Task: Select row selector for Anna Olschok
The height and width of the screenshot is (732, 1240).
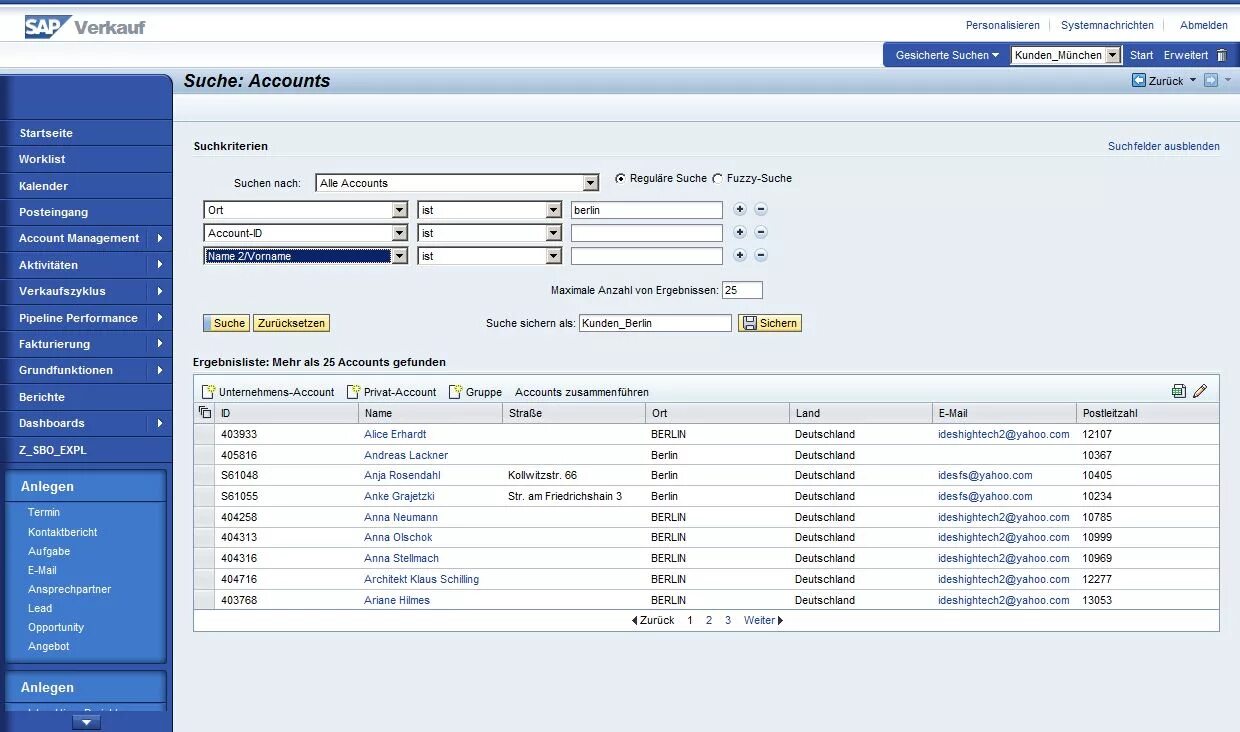Action: coord(204,538)
